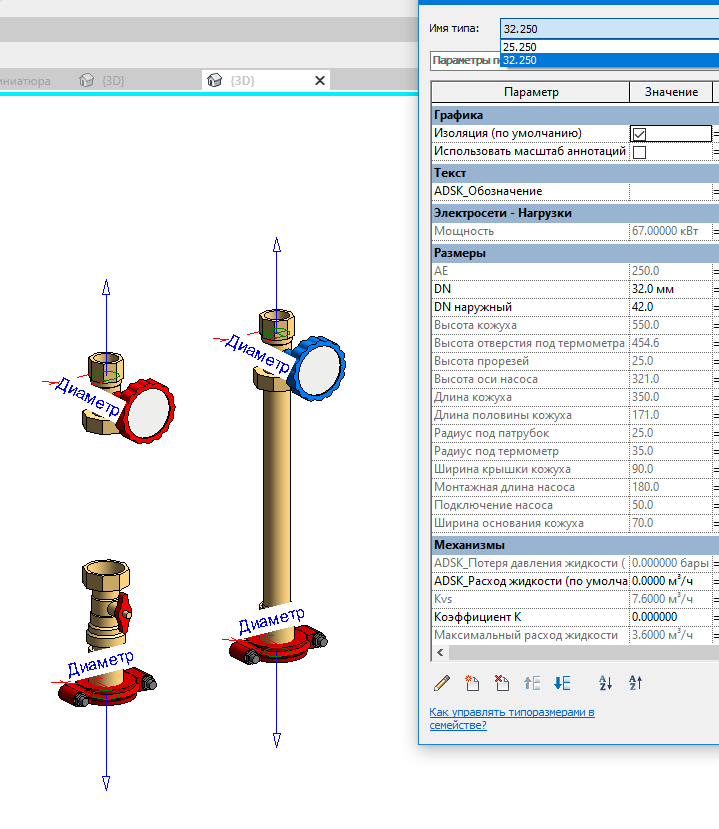This screenshot has width=719, height=829.
Task: Click the DN наружный value field 42.0
Action: coord(669,307)
